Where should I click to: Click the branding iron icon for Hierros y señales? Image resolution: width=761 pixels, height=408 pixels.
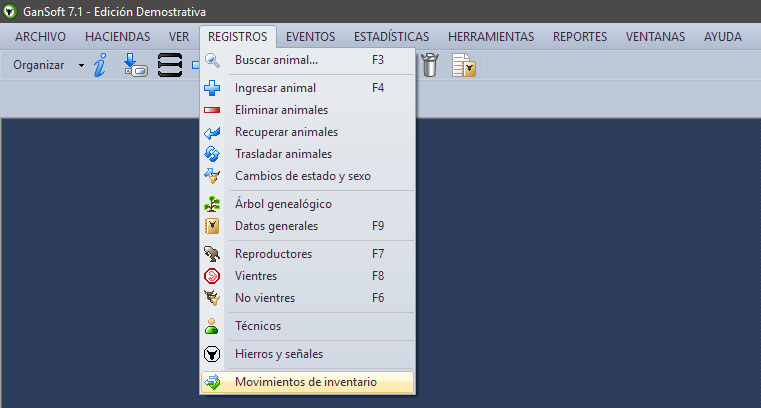[x=212, y=354]
